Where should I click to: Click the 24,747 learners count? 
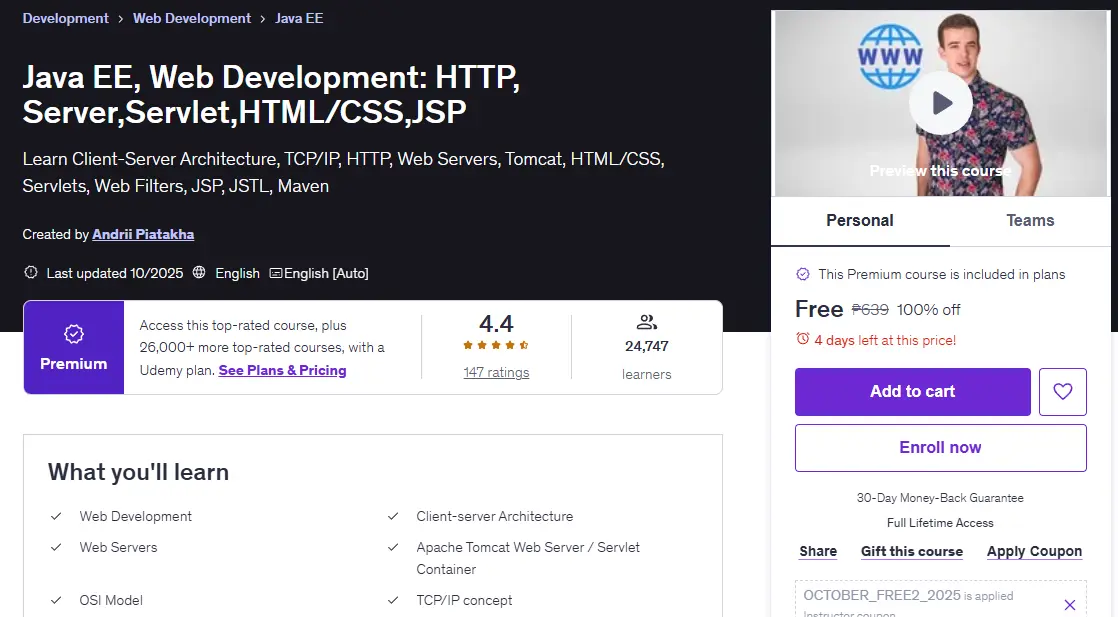coord(647,347)
